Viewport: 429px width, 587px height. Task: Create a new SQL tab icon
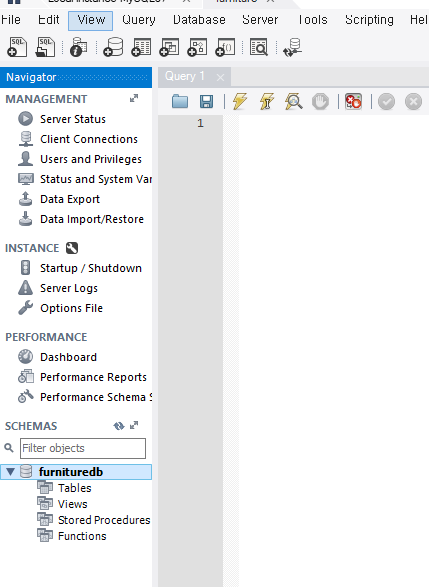[x=17, y=48]
